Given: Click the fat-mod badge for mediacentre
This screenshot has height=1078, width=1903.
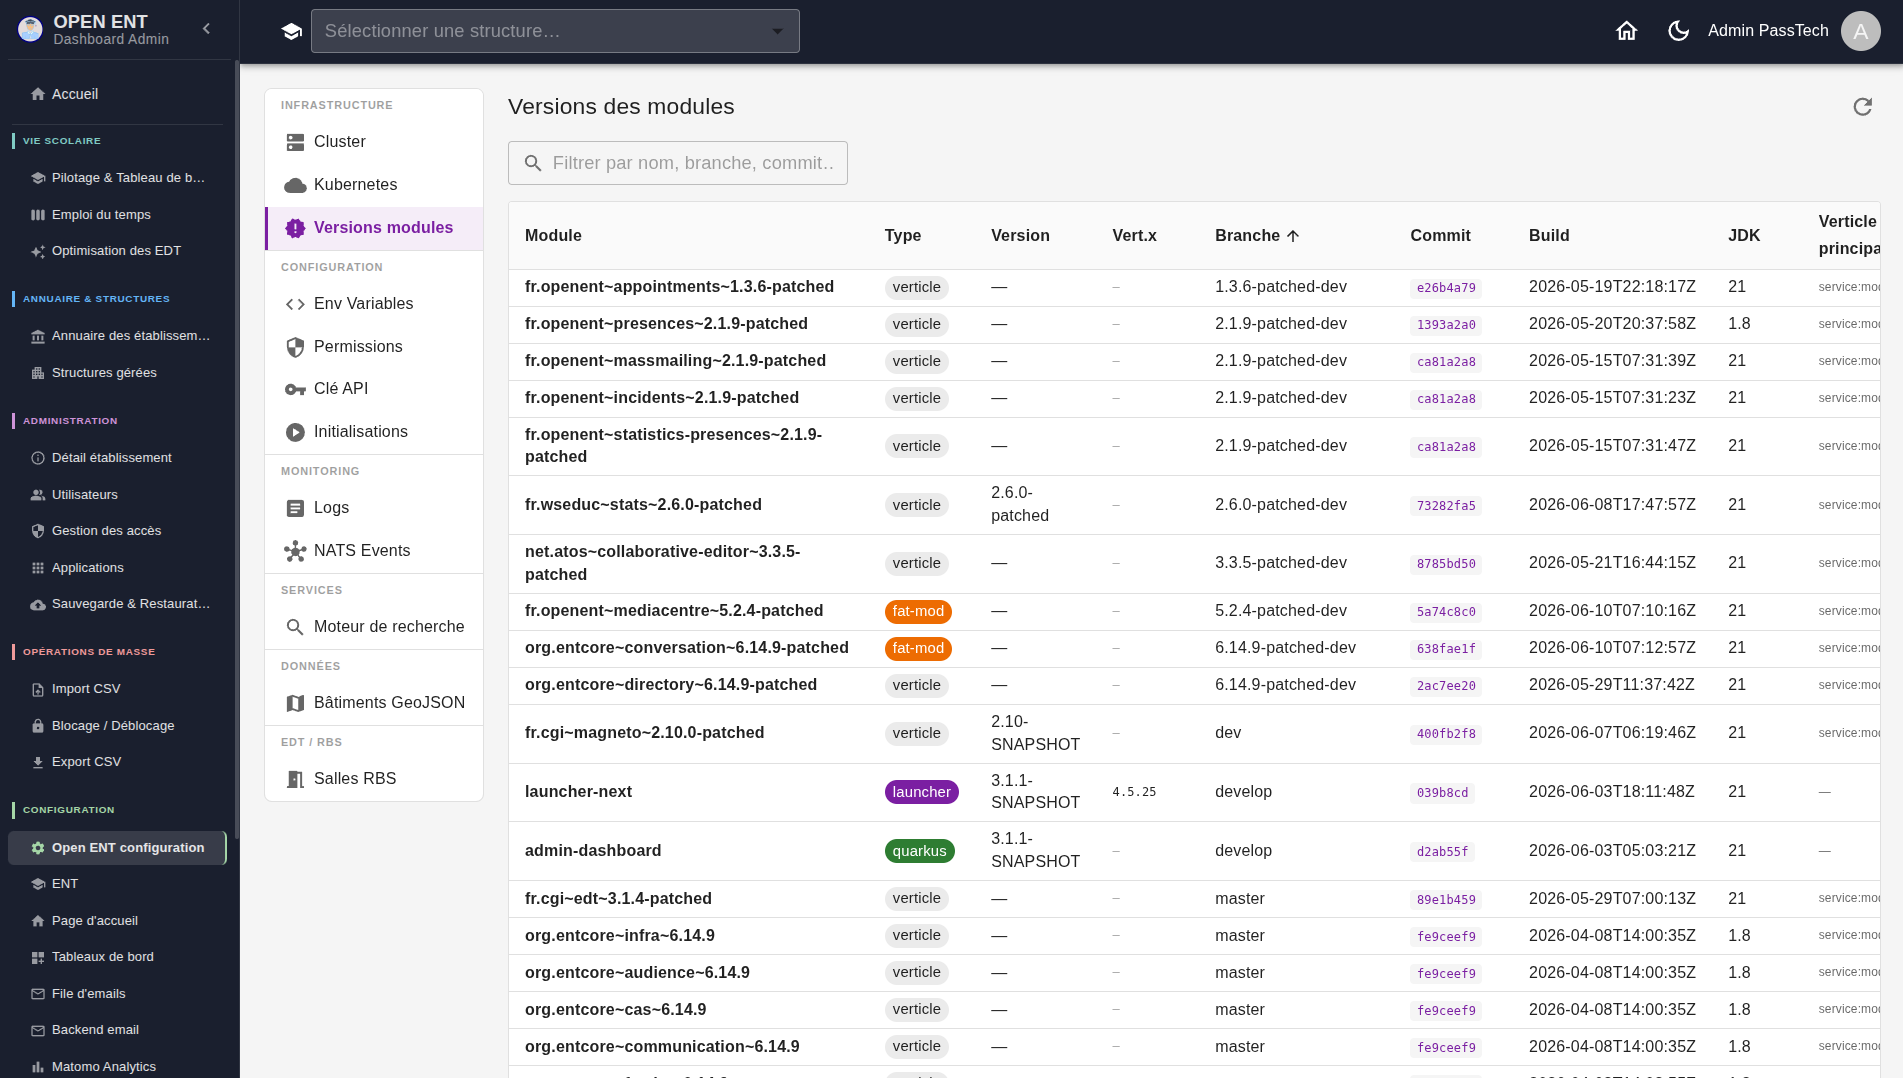Looking at the screenshot, I should 918,611.
